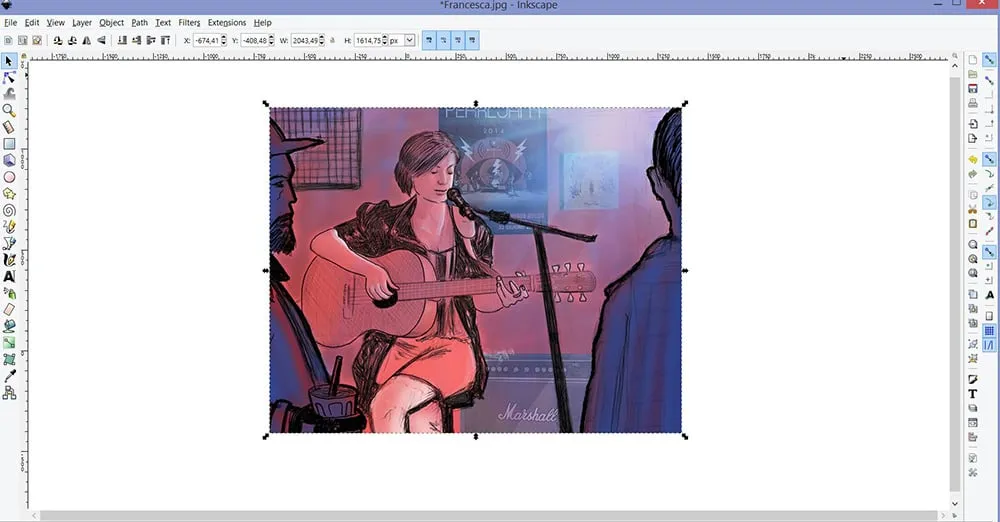
Task: Choose the Spiral tool
Action: [x=9, y=210]
